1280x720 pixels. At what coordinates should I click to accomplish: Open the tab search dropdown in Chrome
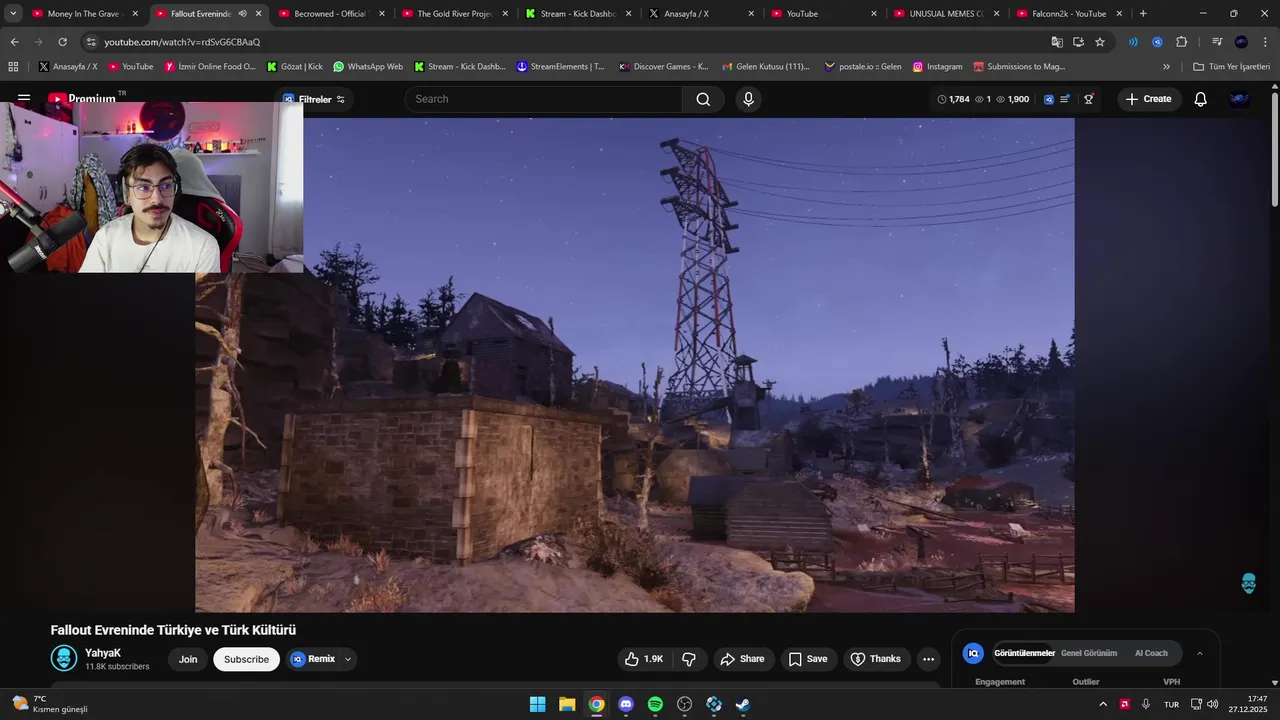13,14
